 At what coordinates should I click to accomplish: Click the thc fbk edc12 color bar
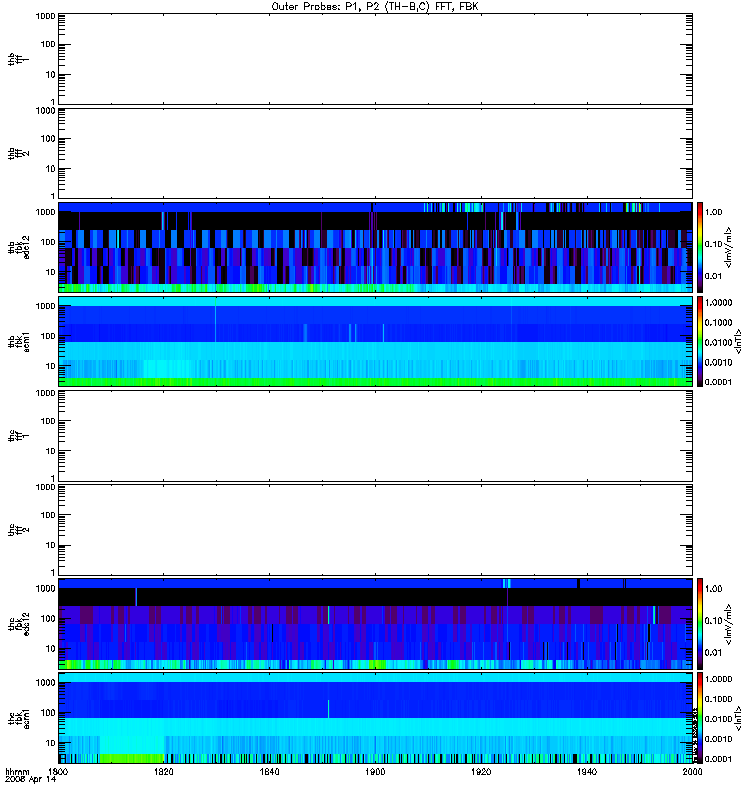pos(700,623)
